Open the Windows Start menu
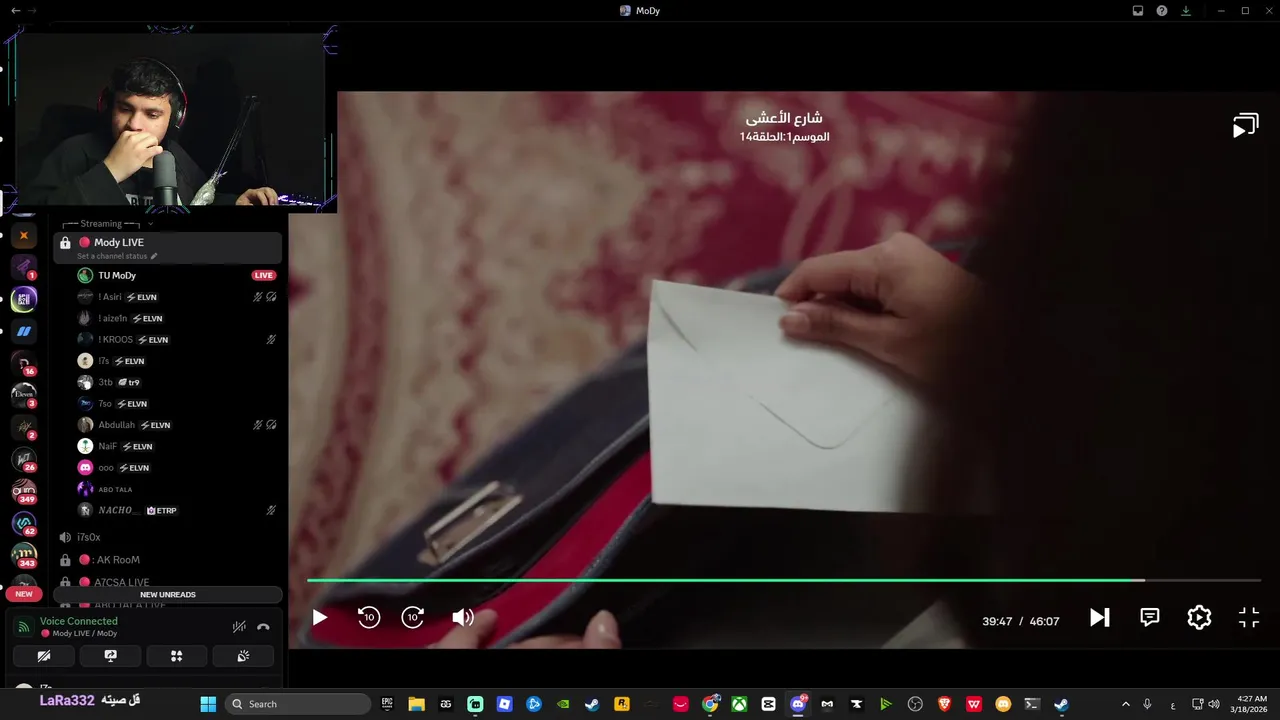The image size is (1280, 720). pos(208,704)
